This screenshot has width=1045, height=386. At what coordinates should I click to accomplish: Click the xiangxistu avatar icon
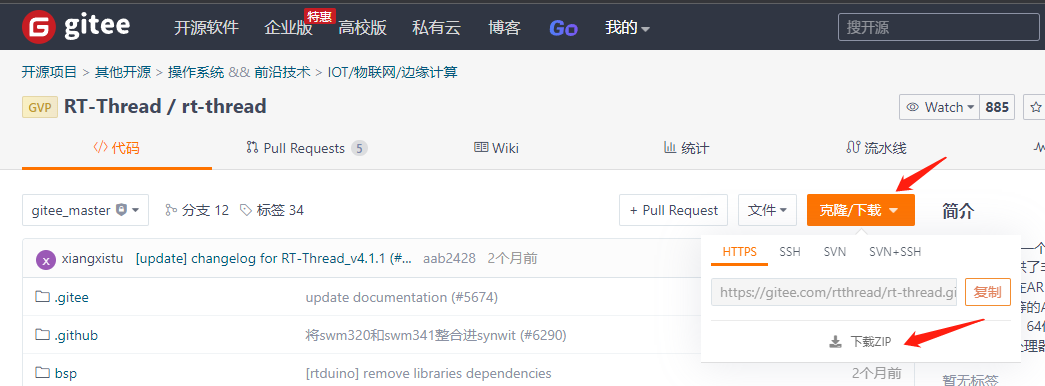tap(46, 259)
